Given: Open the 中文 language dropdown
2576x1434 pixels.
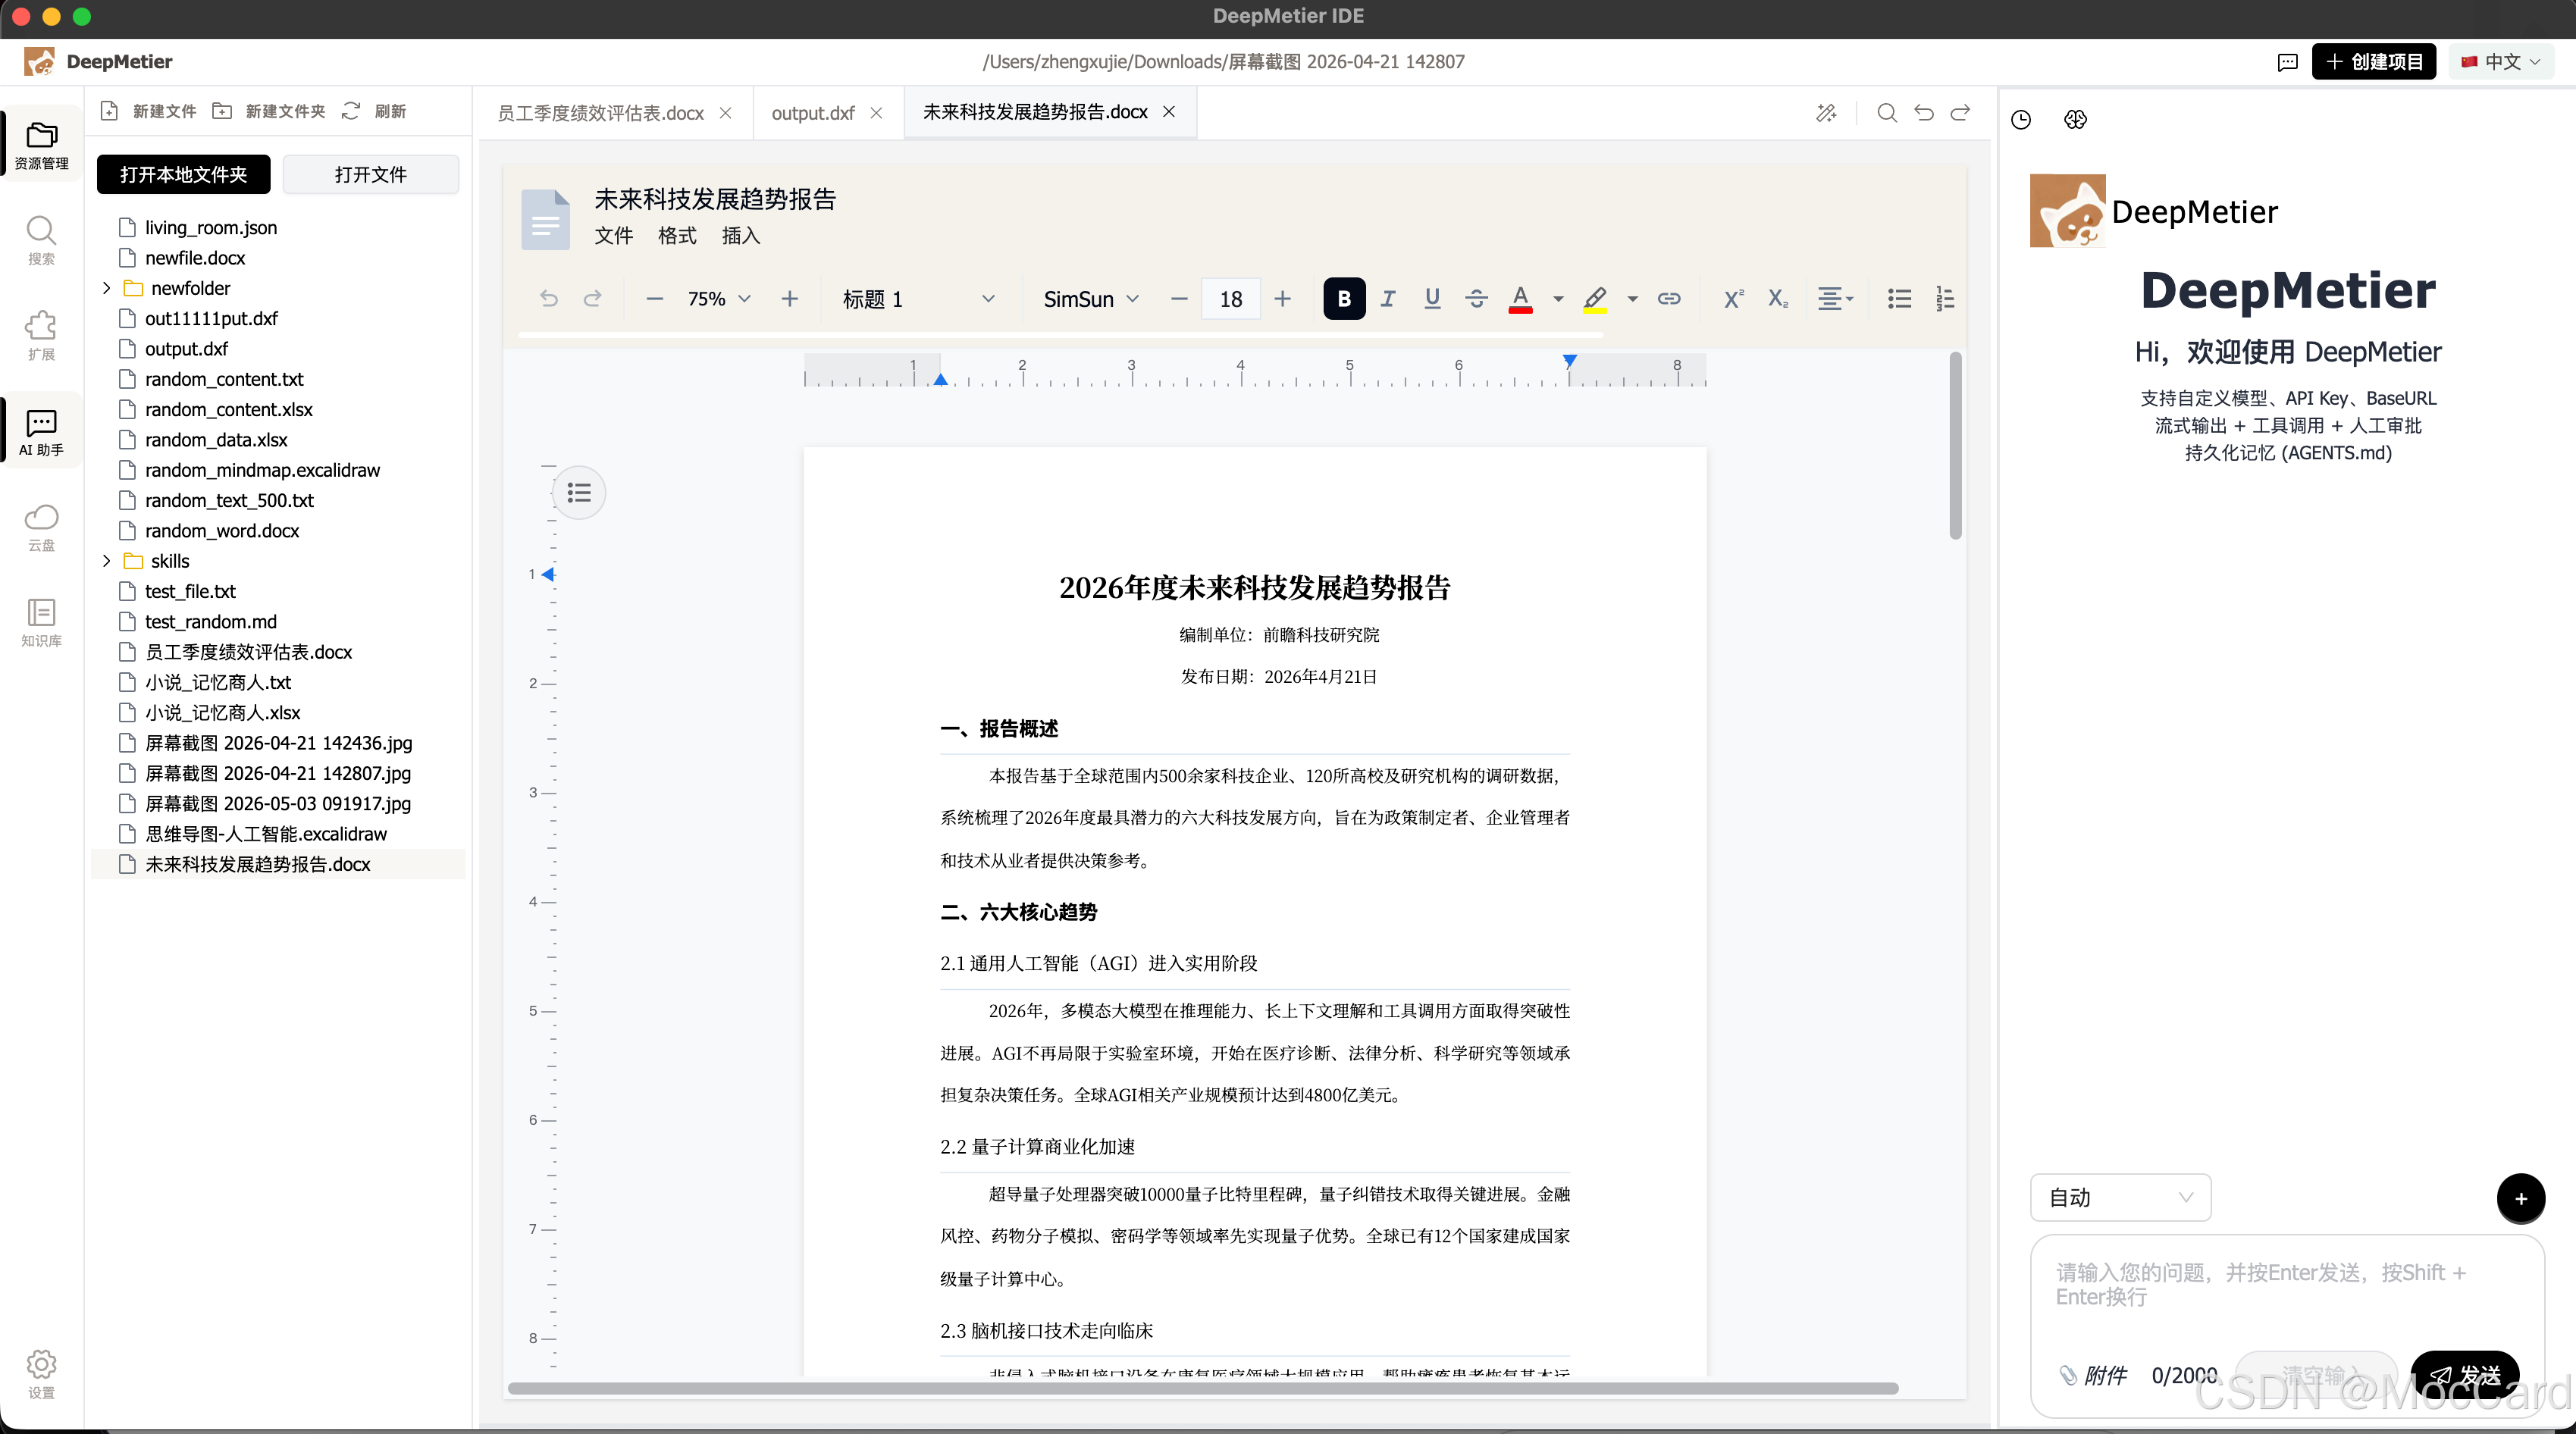Looking at the screenshot, I should (x=2501, y=62).
